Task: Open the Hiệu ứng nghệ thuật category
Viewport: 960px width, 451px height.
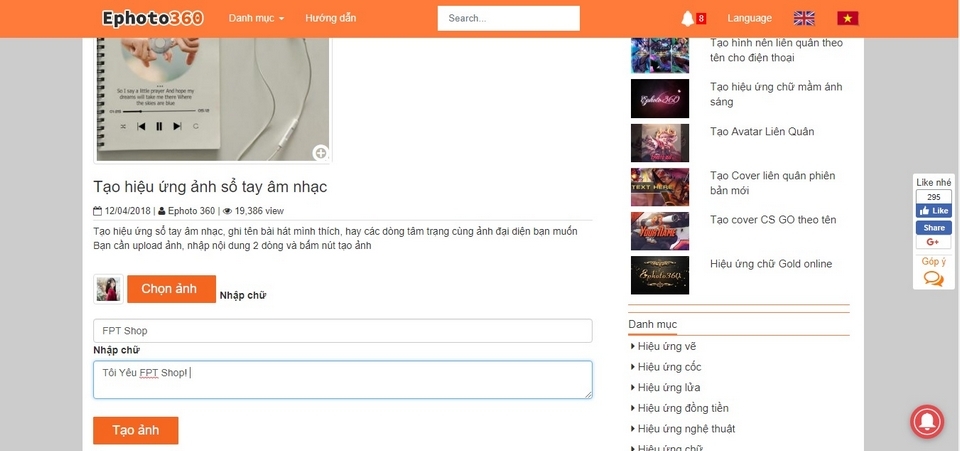Action: tap(686, 428)
